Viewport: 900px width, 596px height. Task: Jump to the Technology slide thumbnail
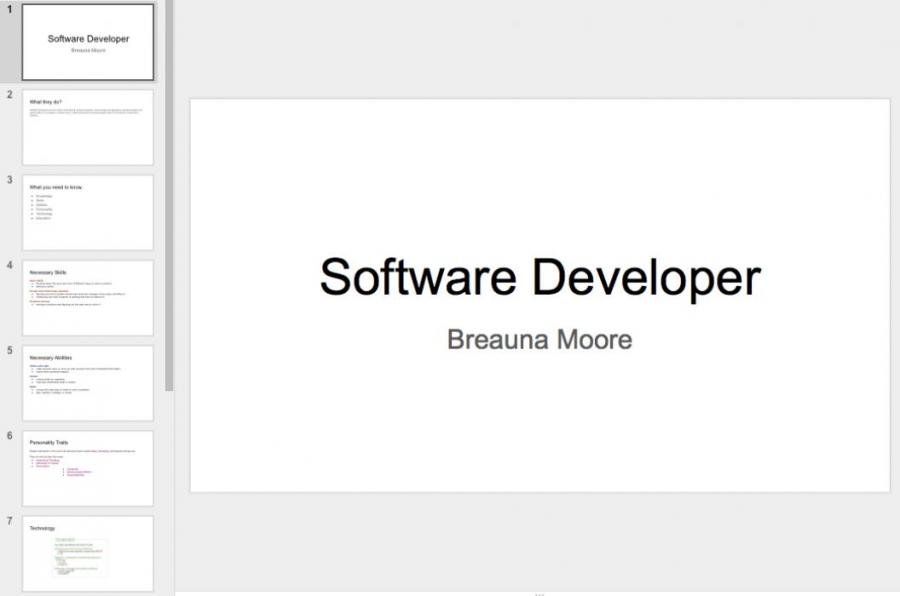click(88, 553)
